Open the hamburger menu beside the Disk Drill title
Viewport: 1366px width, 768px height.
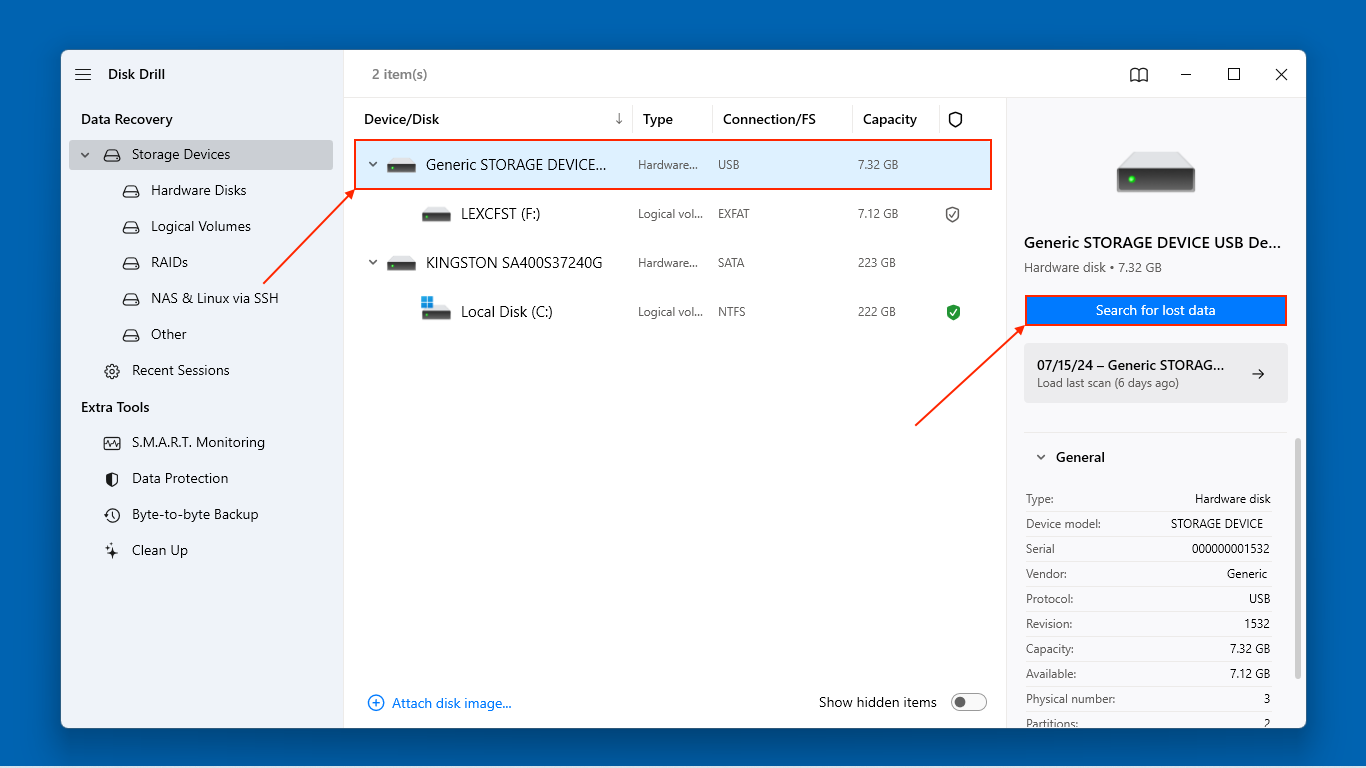point(83,75)
